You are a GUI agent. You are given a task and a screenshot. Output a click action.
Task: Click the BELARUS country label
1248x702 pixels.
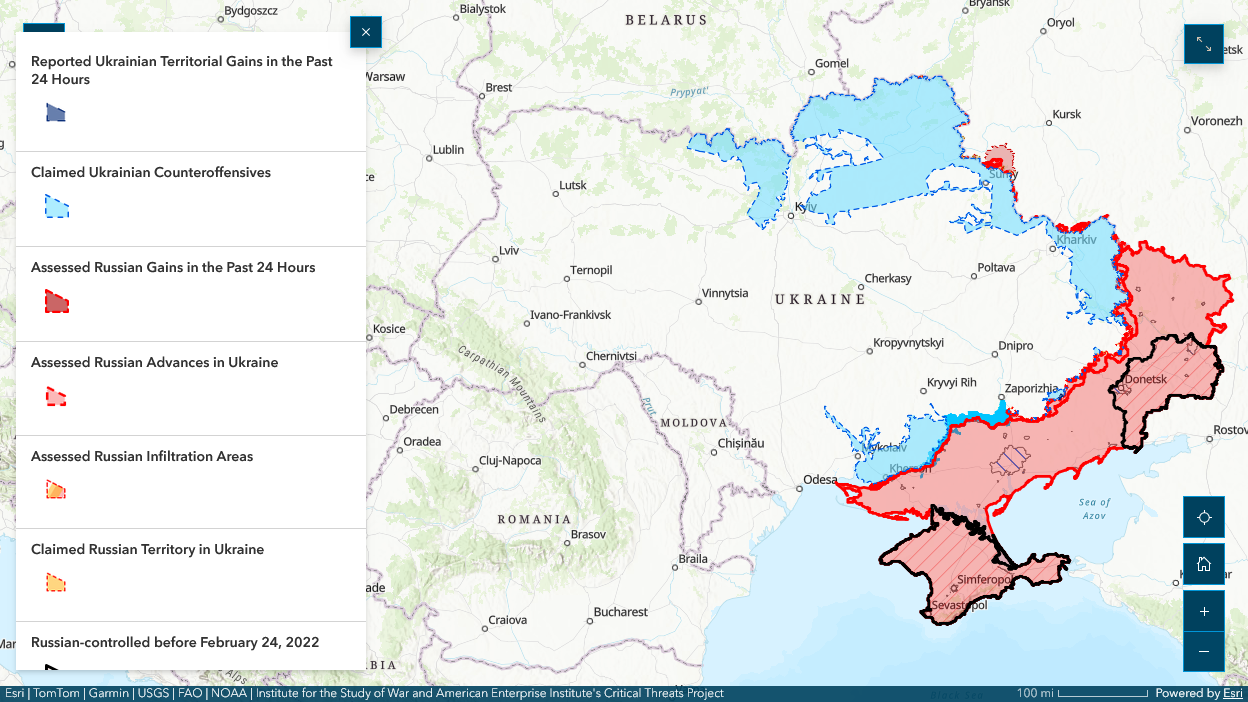click(666, 20)
